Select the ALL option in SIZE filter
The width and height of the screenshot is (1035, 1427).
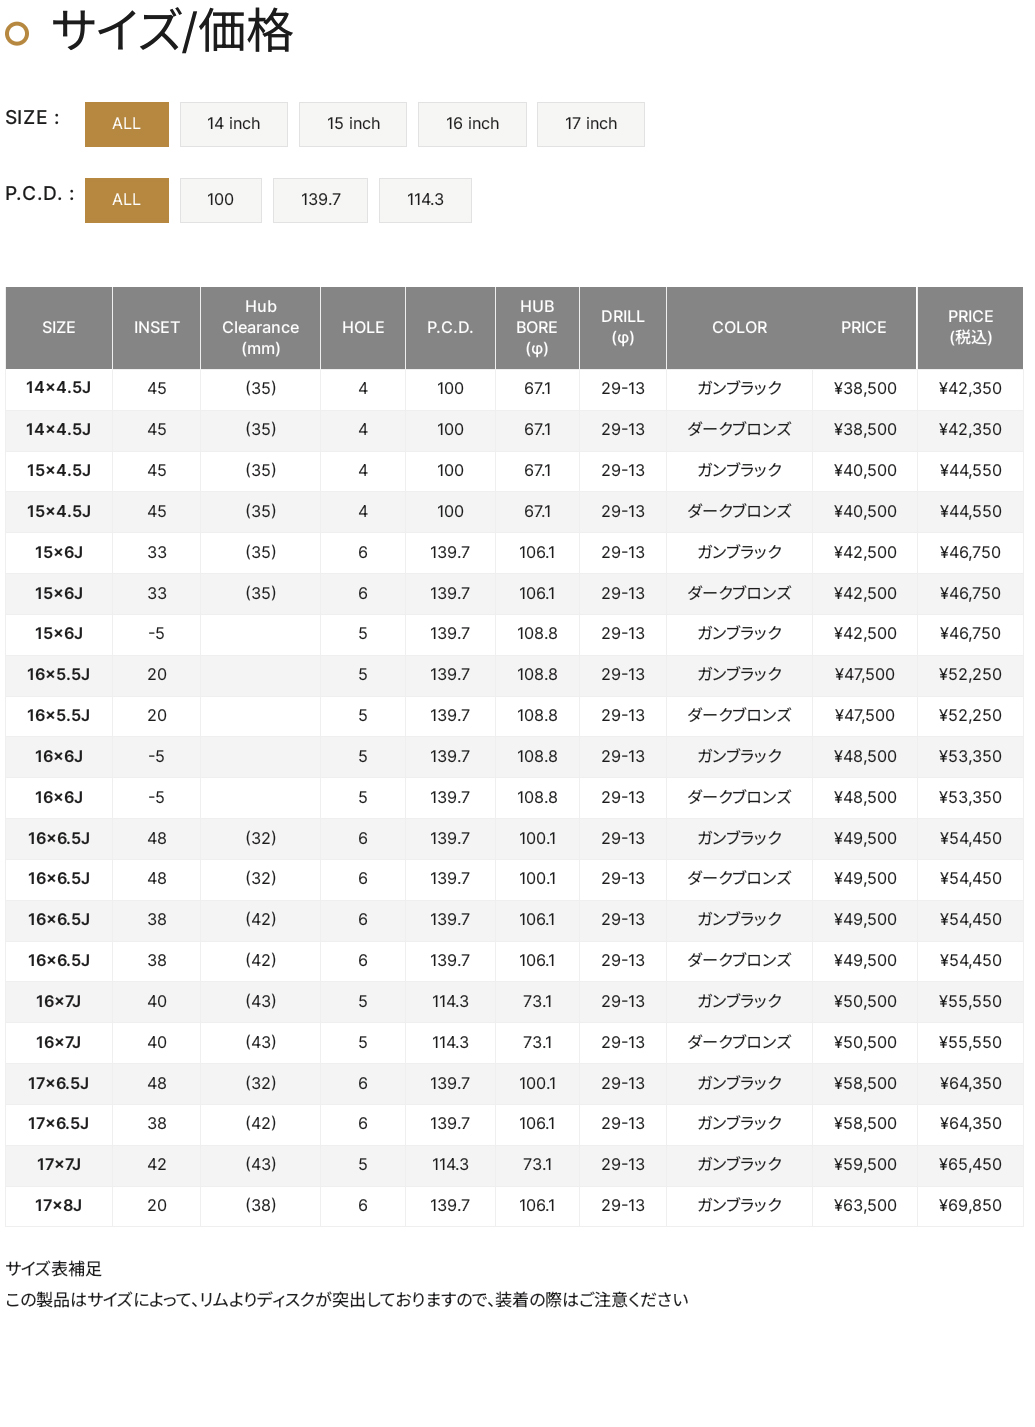(126, 124)
